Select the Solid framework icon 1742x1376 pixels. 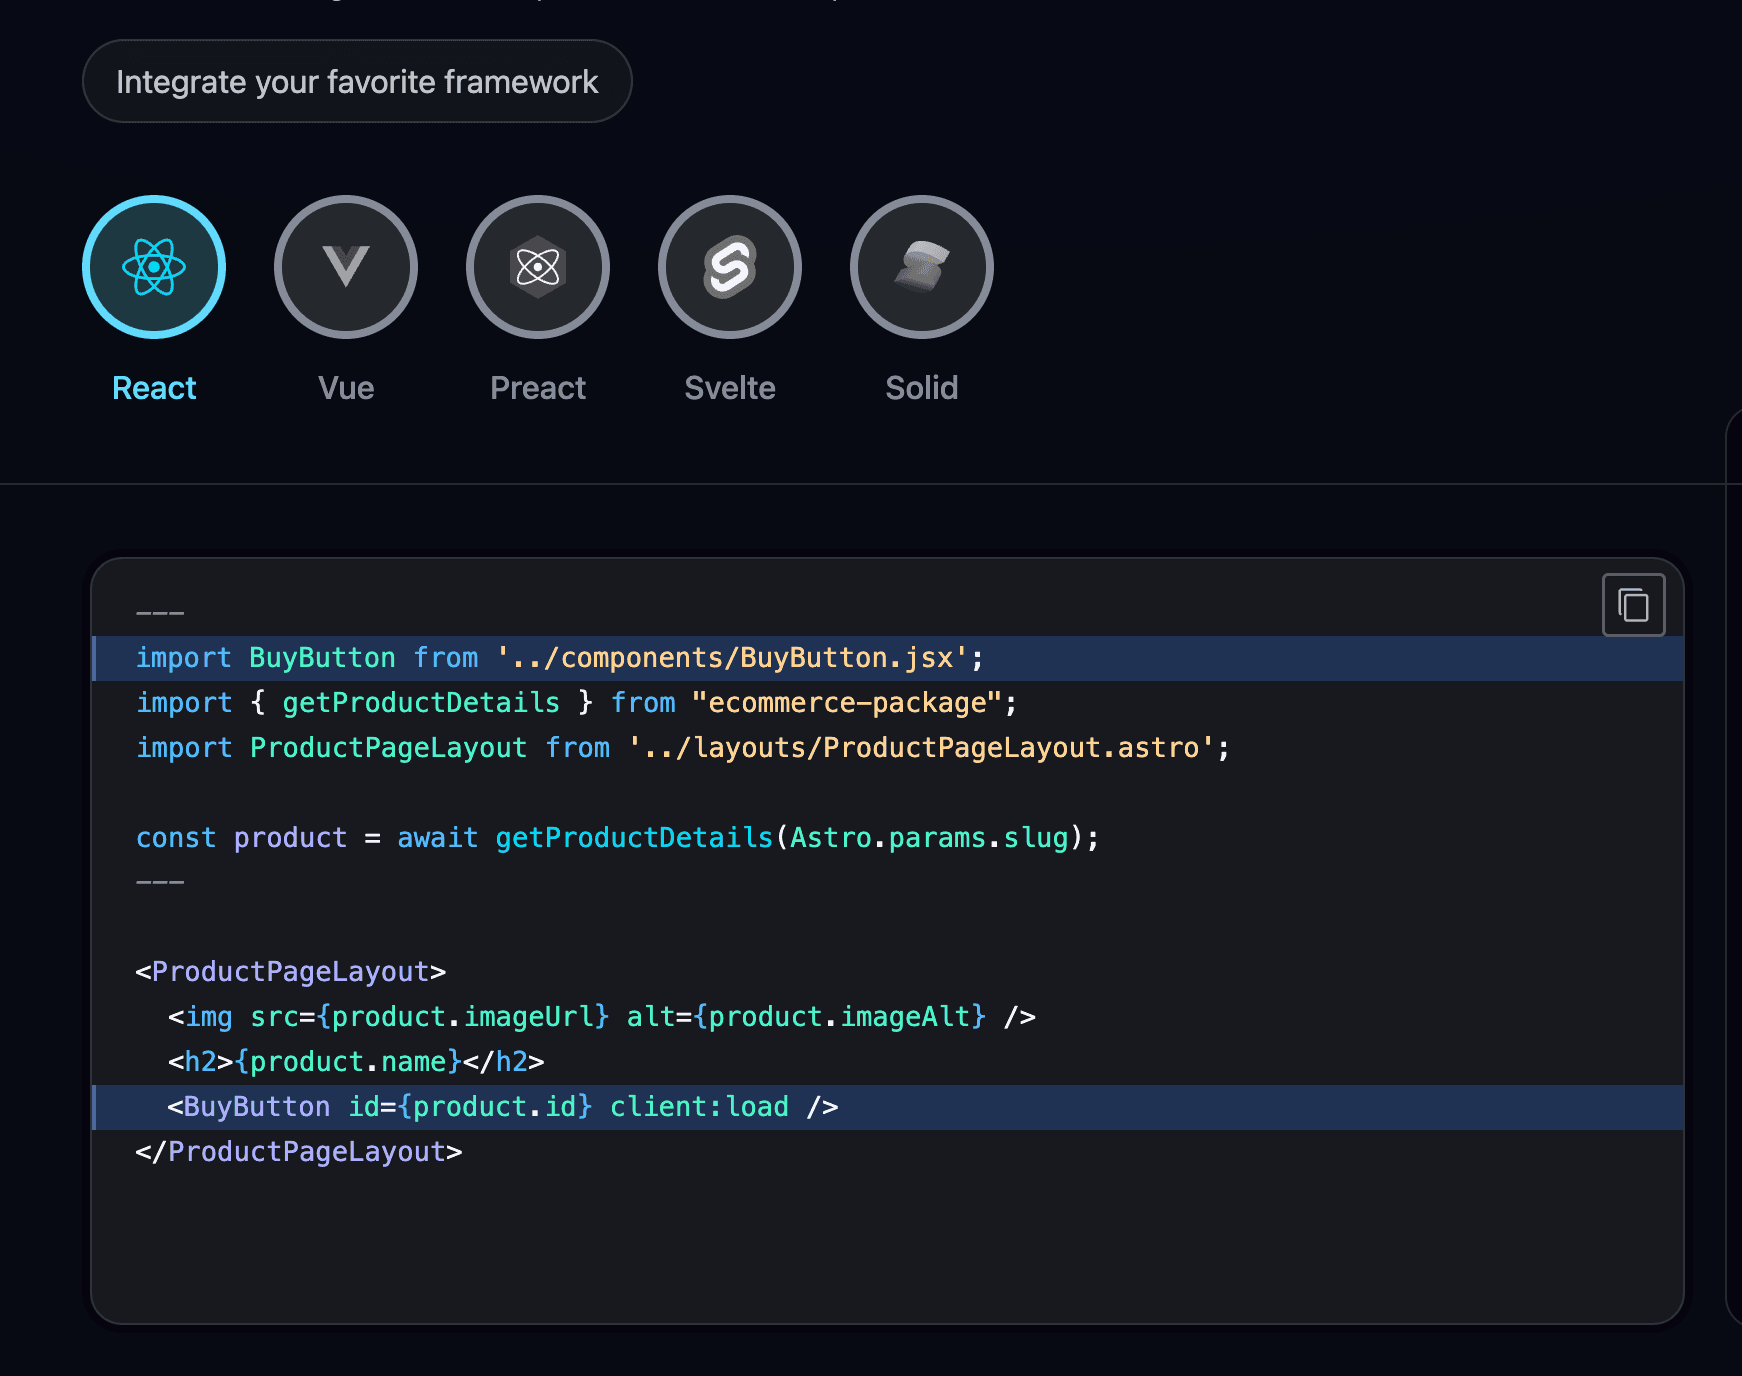tap(922, 267)
